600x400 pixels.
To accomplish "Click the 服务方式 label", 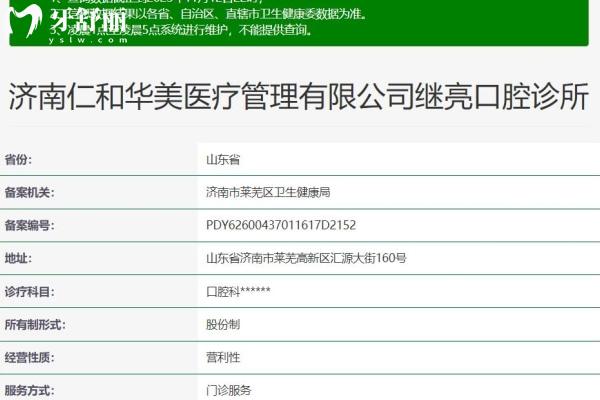I will (29, 390).
